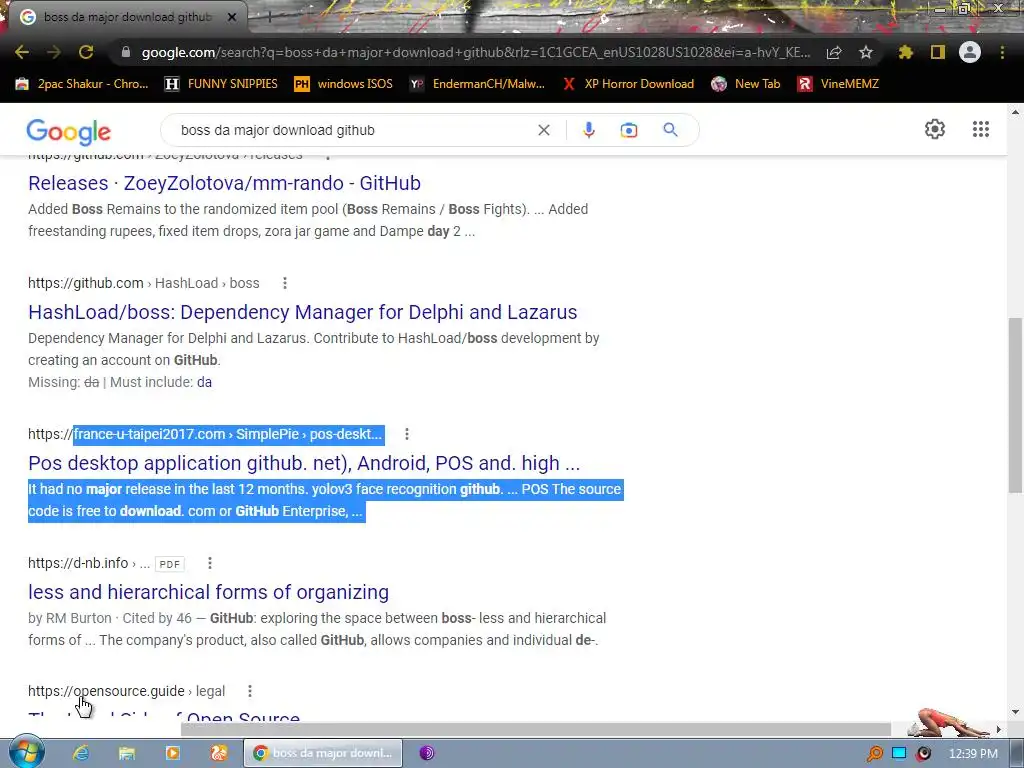Bookmark this page with the star icon
Screen dimensions: 1024x768
pos(866,53)
